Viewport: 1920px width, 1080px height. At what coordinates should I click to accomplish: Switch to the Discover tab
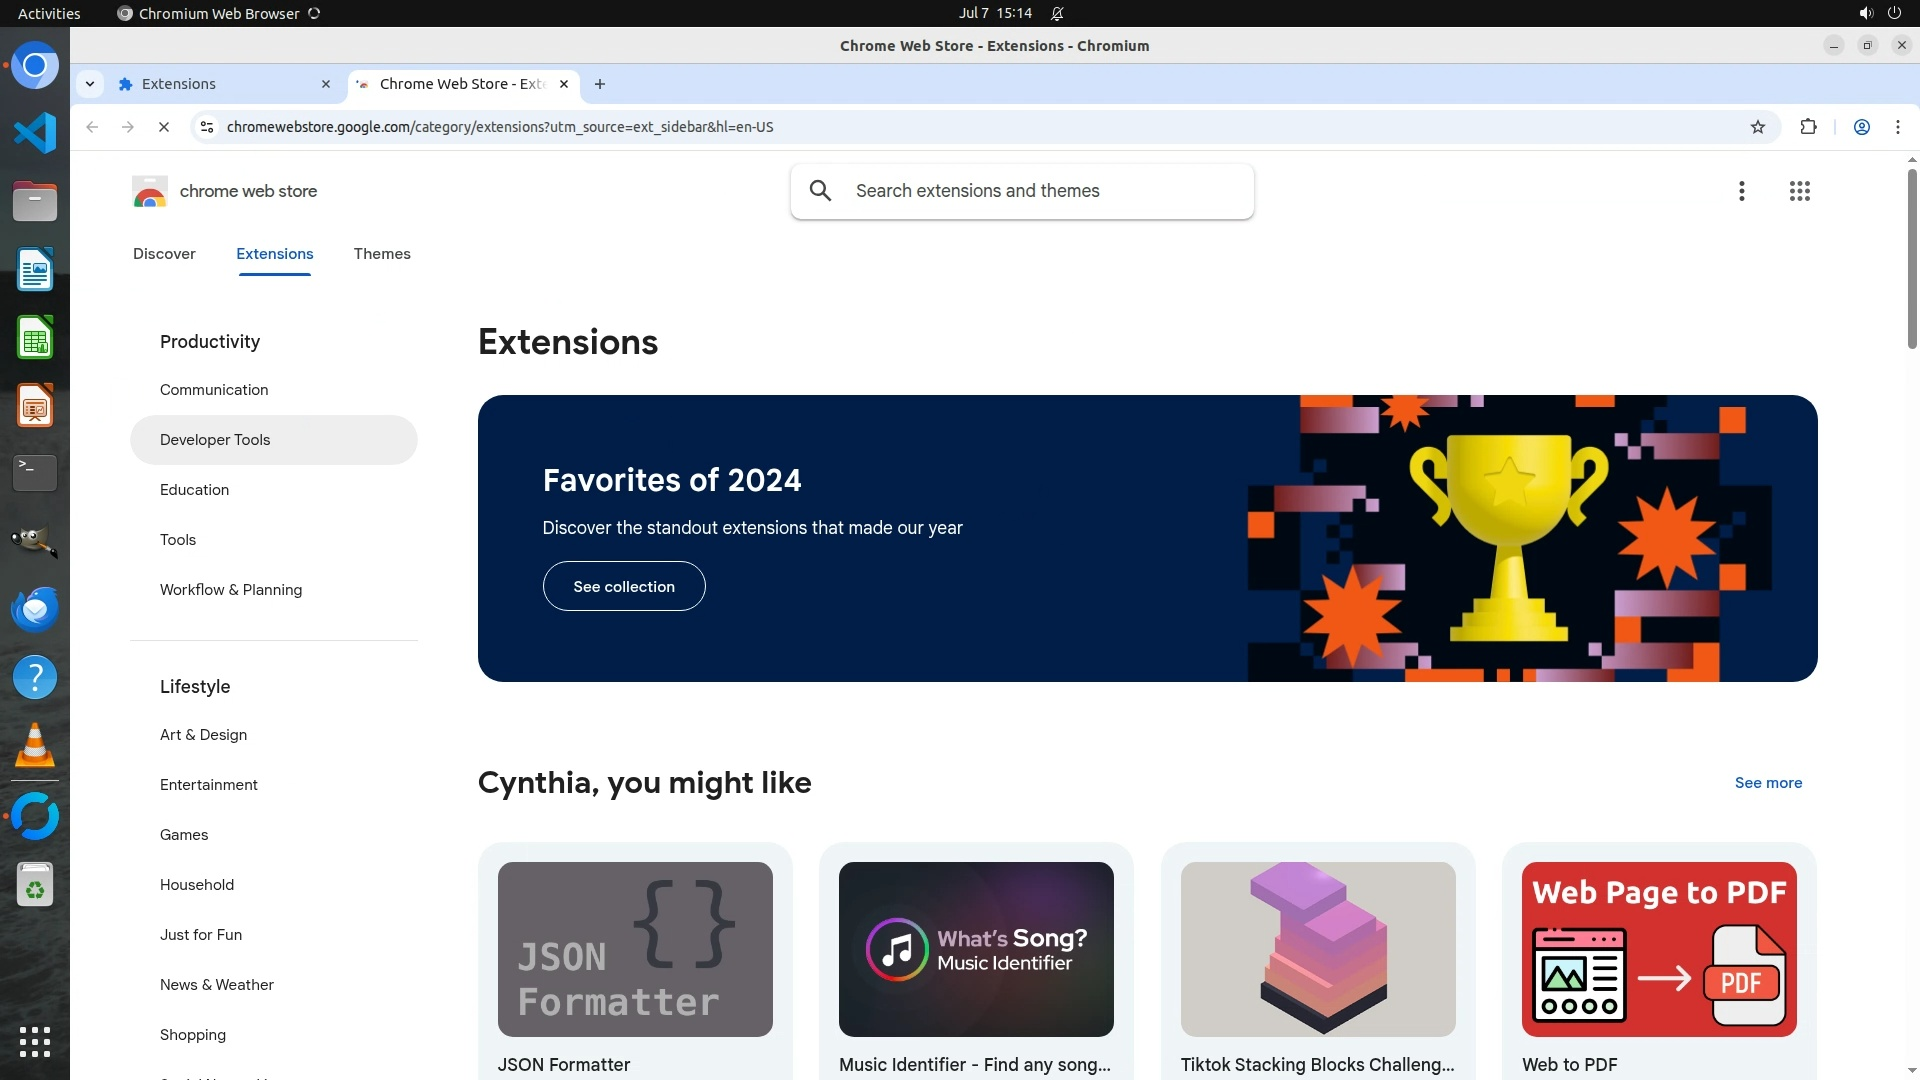(164, 254)
